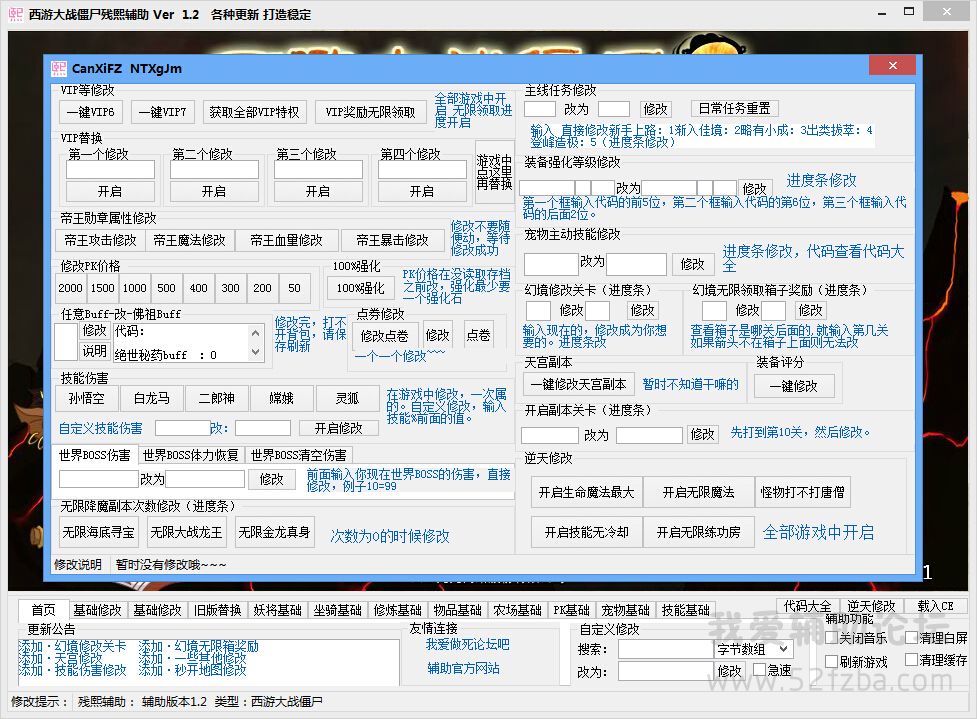This screenshot has height=719, width=977.
Task: Open the 字节数组 dropdown
Action: (755, 649)
